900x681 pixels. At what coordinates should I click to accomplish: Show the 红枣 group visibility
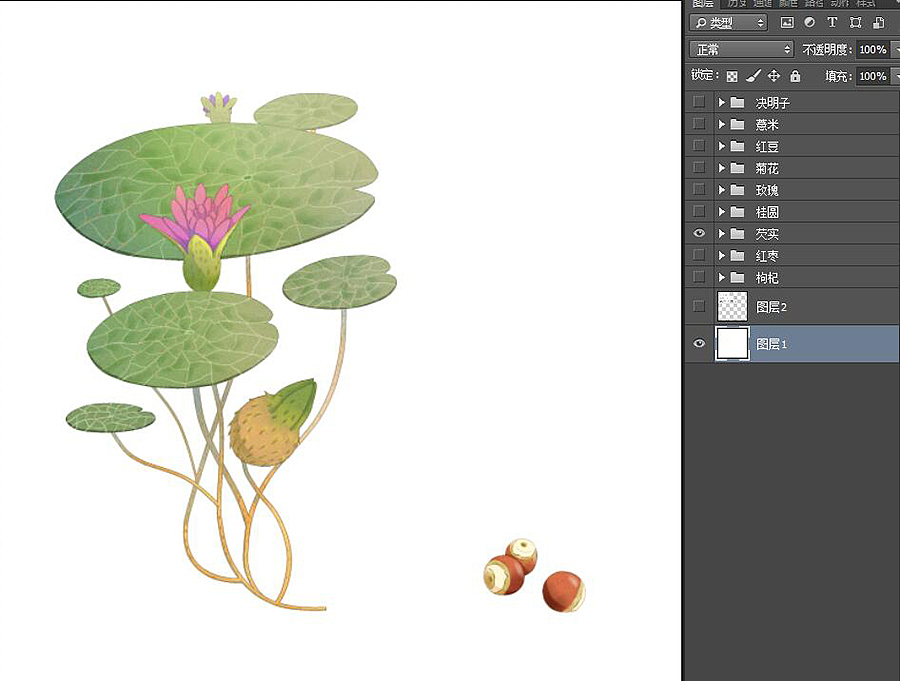coord(699,254)
